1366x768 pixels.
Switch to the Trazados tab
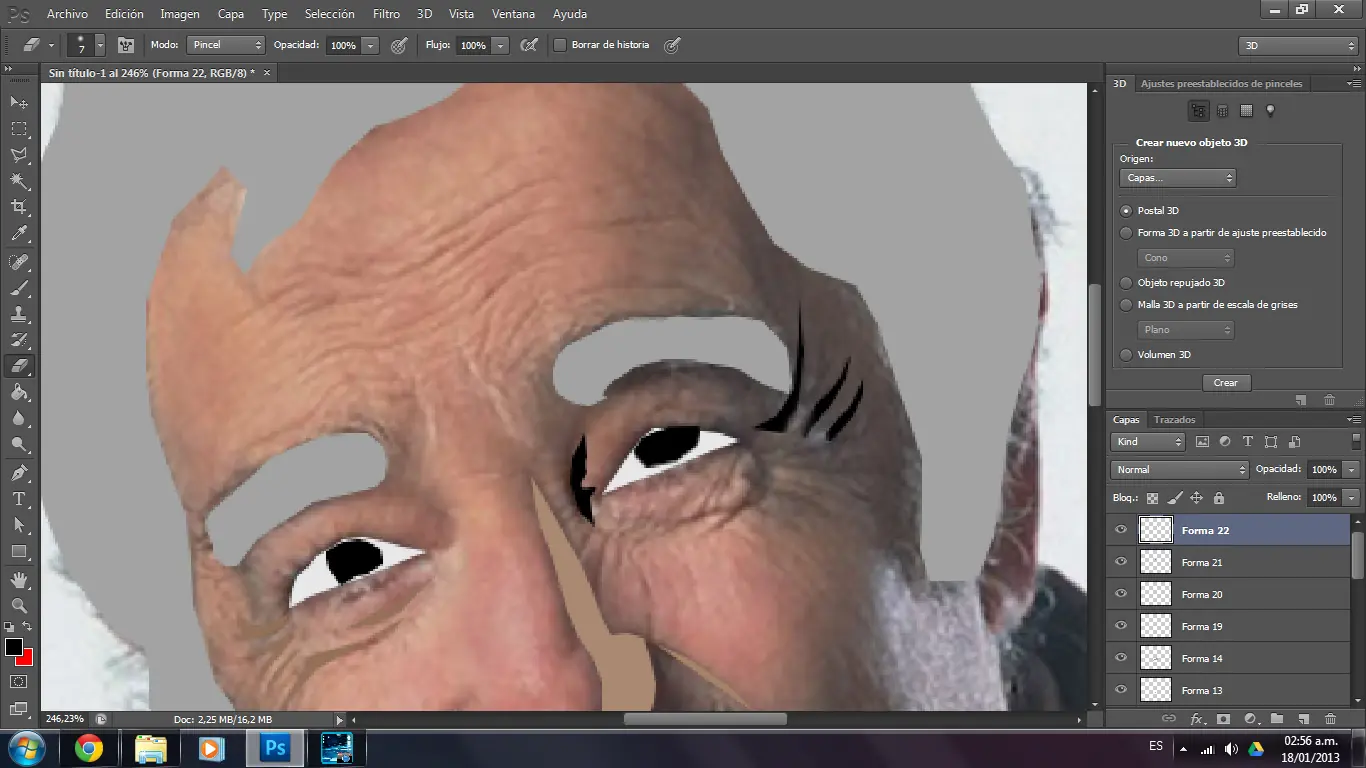[1174, 420]
